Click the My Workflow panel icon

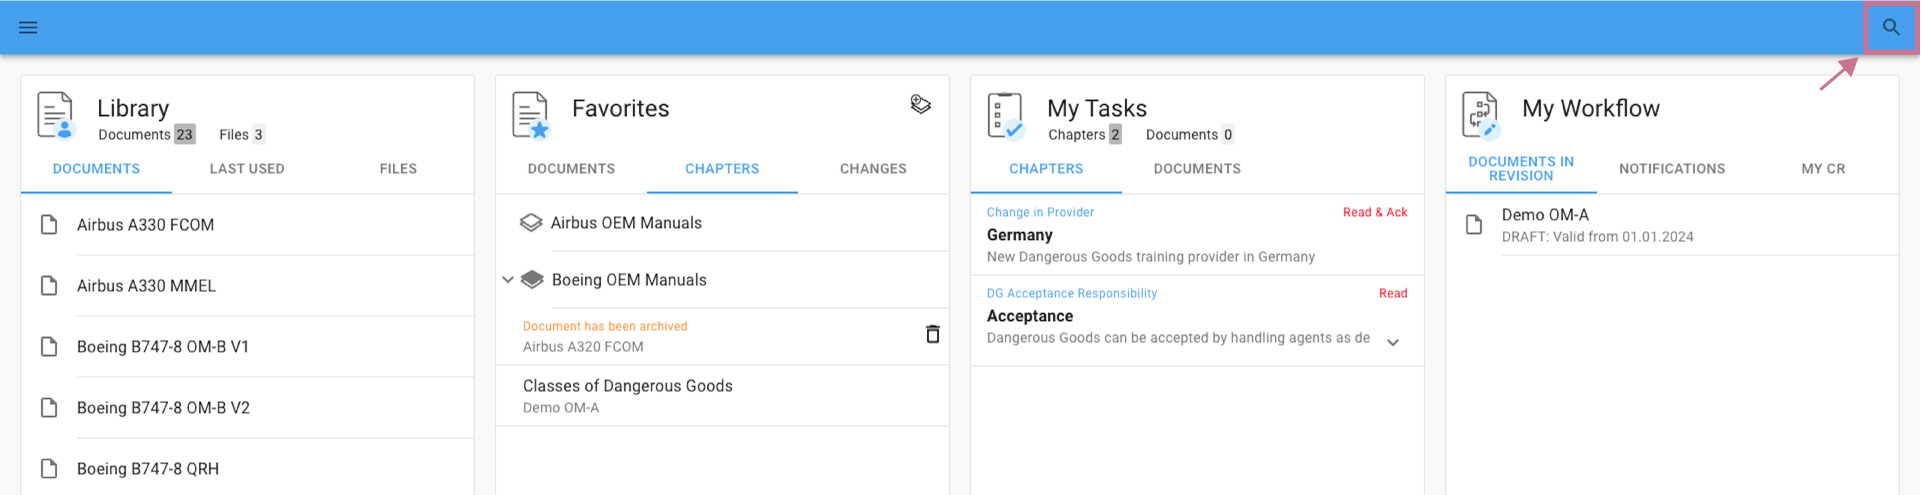click(1480, 115)
